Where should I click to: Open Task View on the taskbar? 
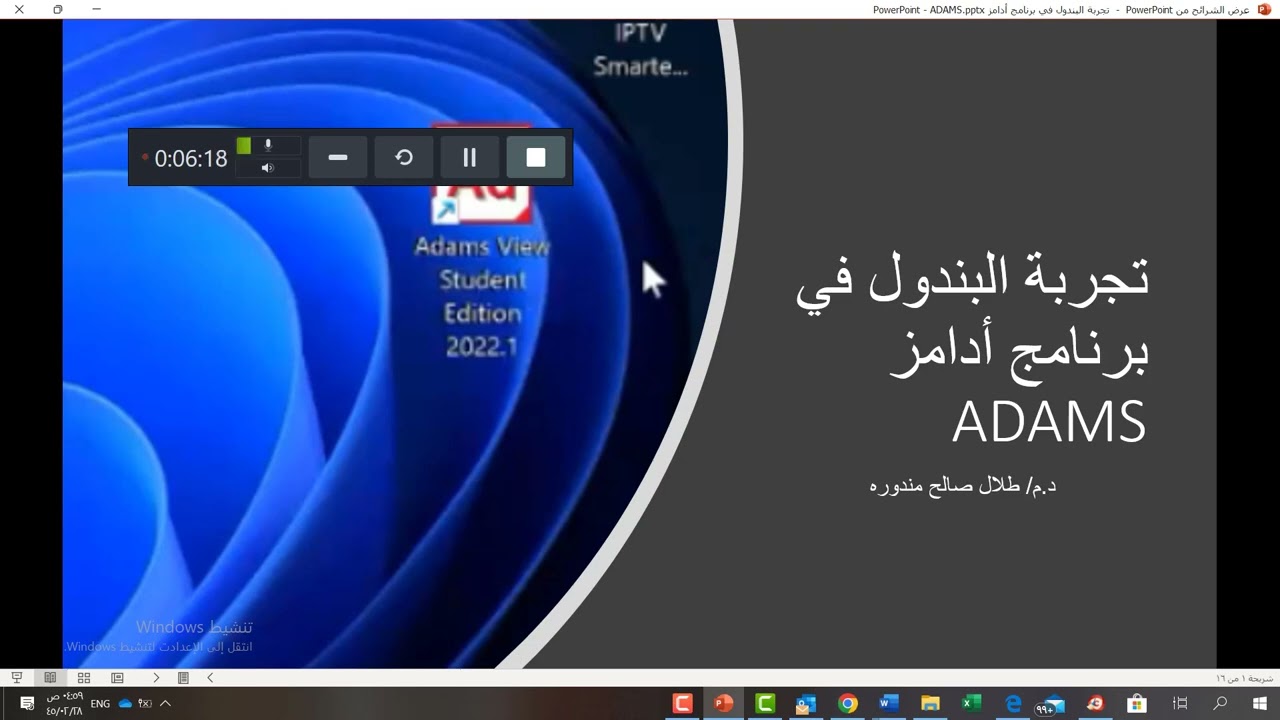click(1179, 704)
